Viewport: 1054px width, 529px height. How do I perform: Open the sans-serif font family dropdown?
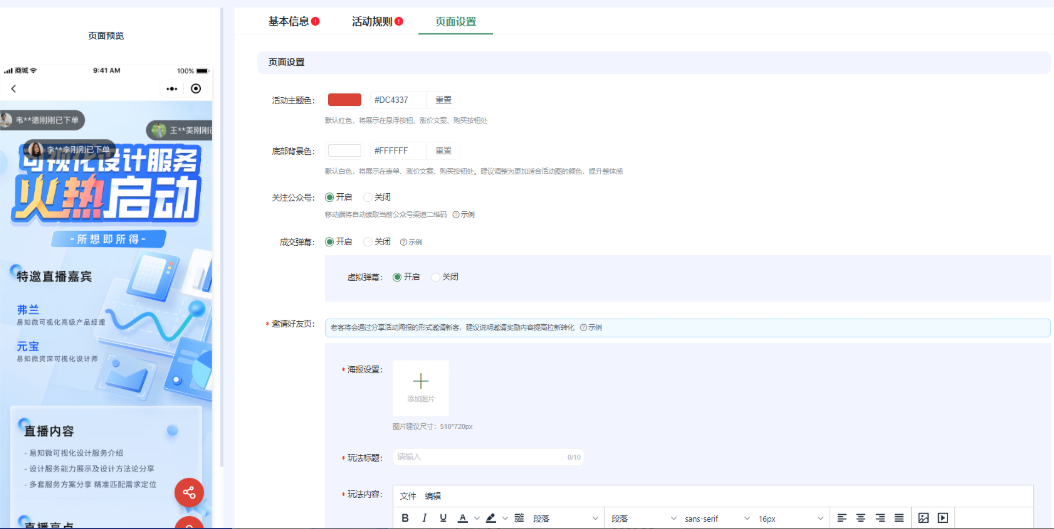715,518
